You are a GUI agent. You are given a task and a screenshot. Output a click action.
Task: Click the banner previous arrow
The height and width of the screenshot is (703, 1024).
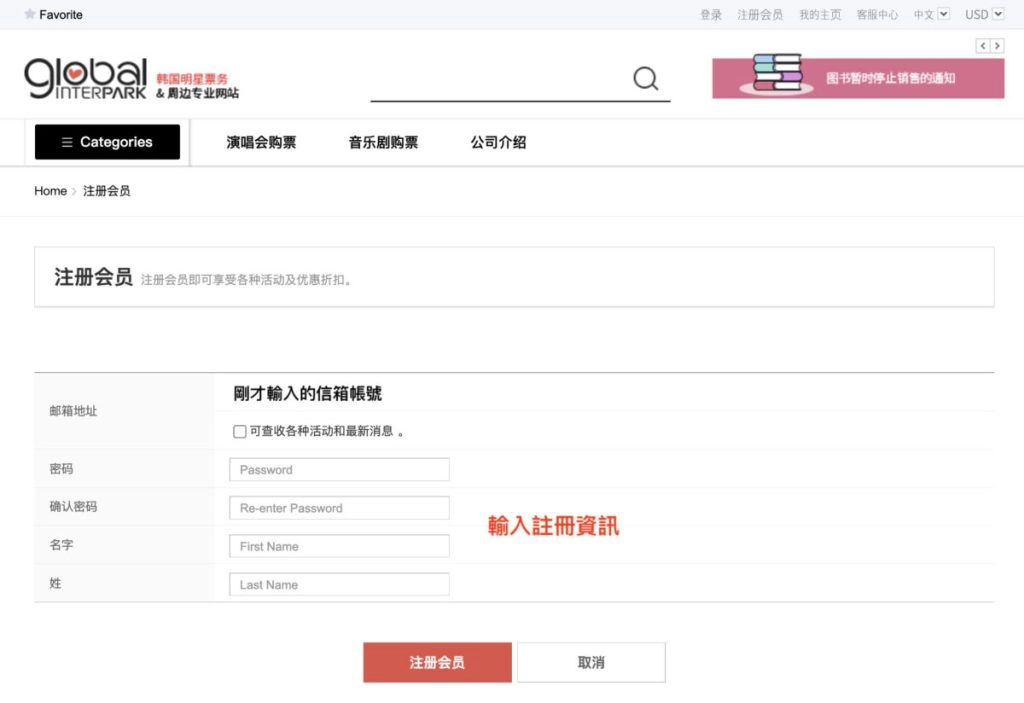[983, 46]
